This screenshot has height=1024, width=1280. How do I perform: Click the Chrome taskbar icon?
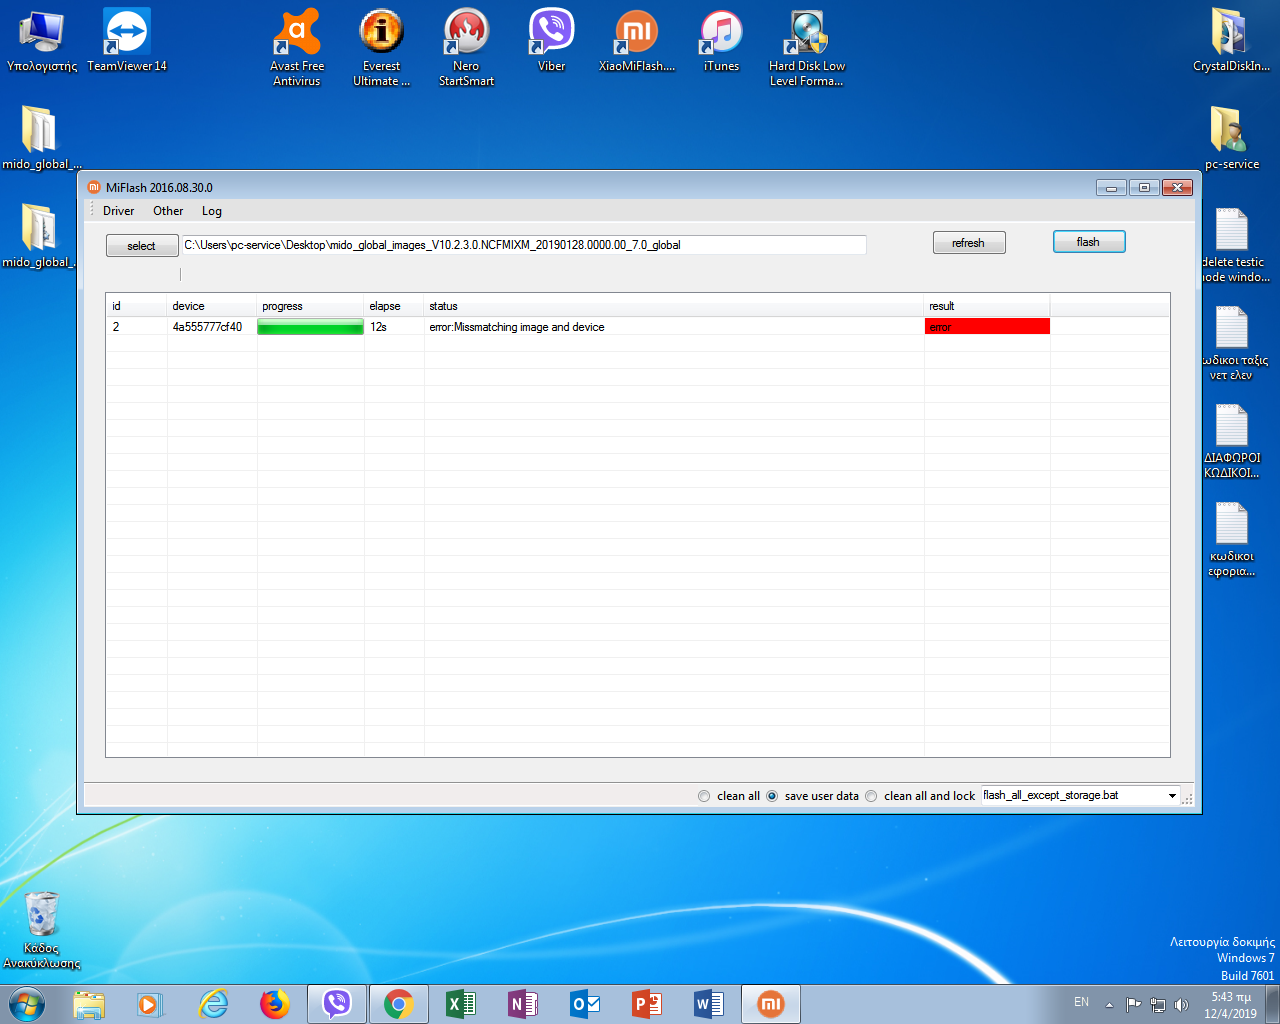(399, 1004)
